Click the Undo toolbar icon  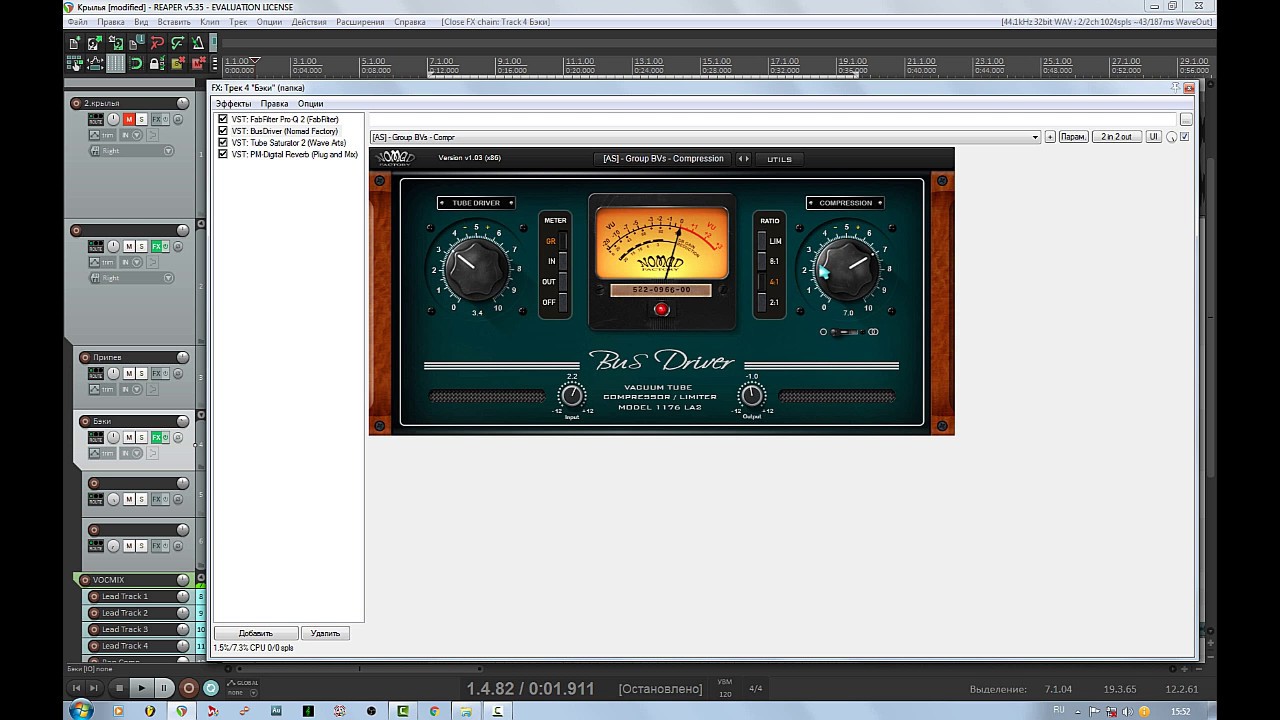(157, 43)
